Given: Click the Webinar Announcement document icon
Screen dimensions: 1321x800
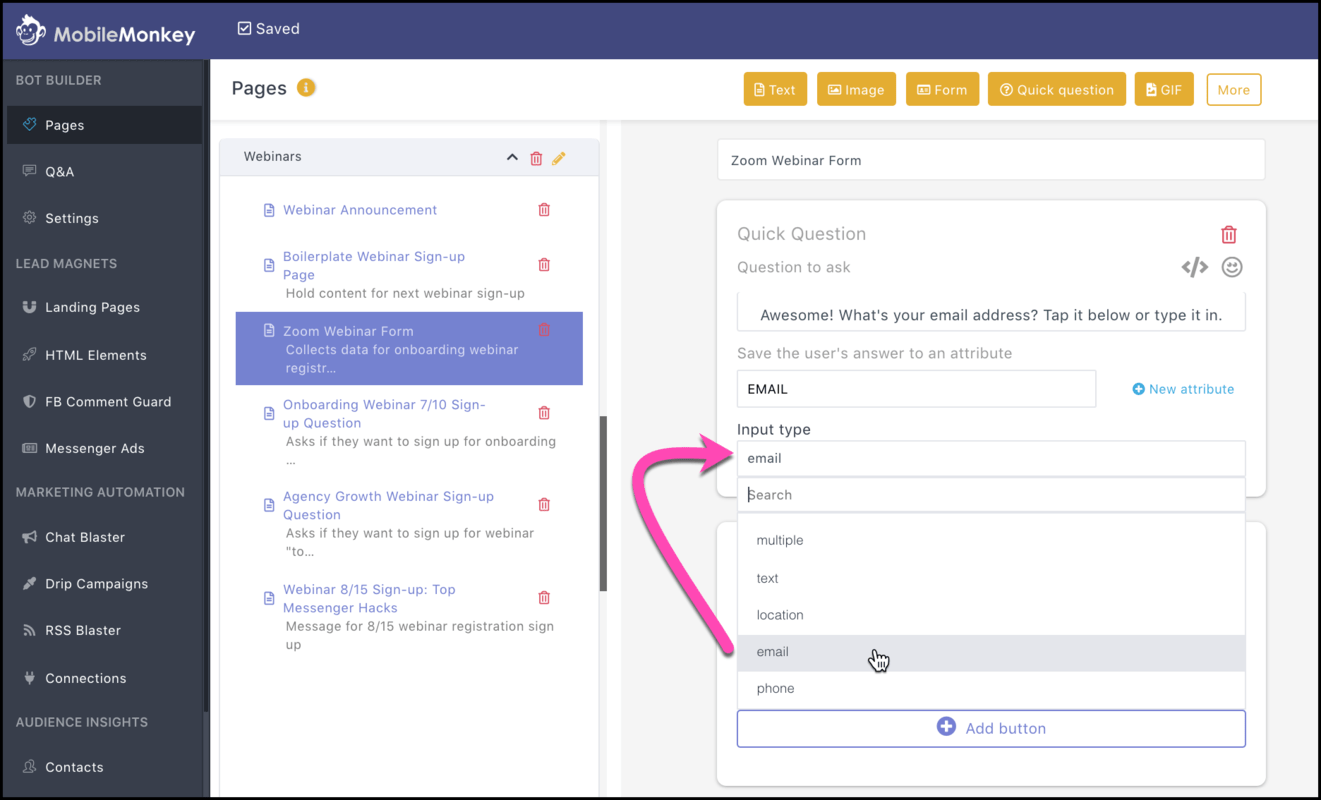Looking at the screenshot, I should click(269, 210).
